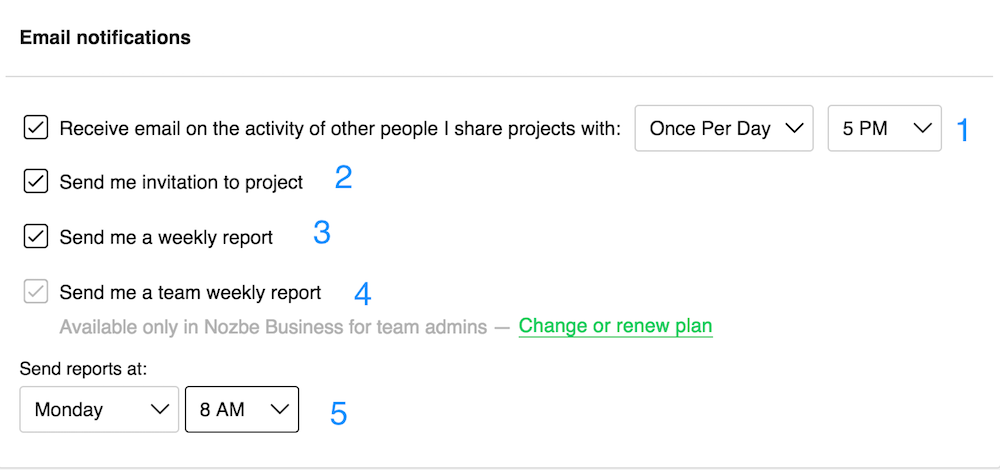The height and width of the screenshot is (470, 1000).
Task: Toggle the invitation to project checkbox
Action: (x=36, y=182)
